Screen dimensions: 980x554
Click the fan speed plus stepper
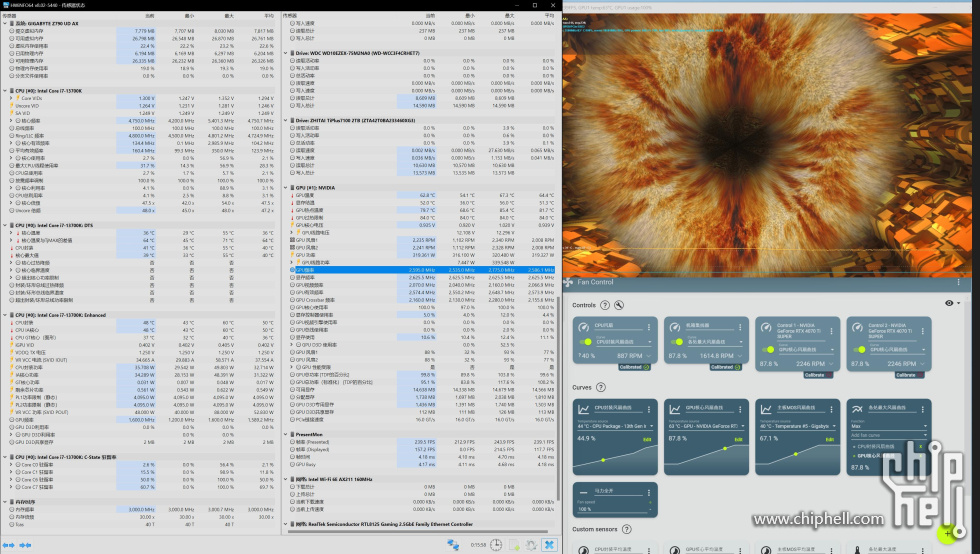[651, 501]
